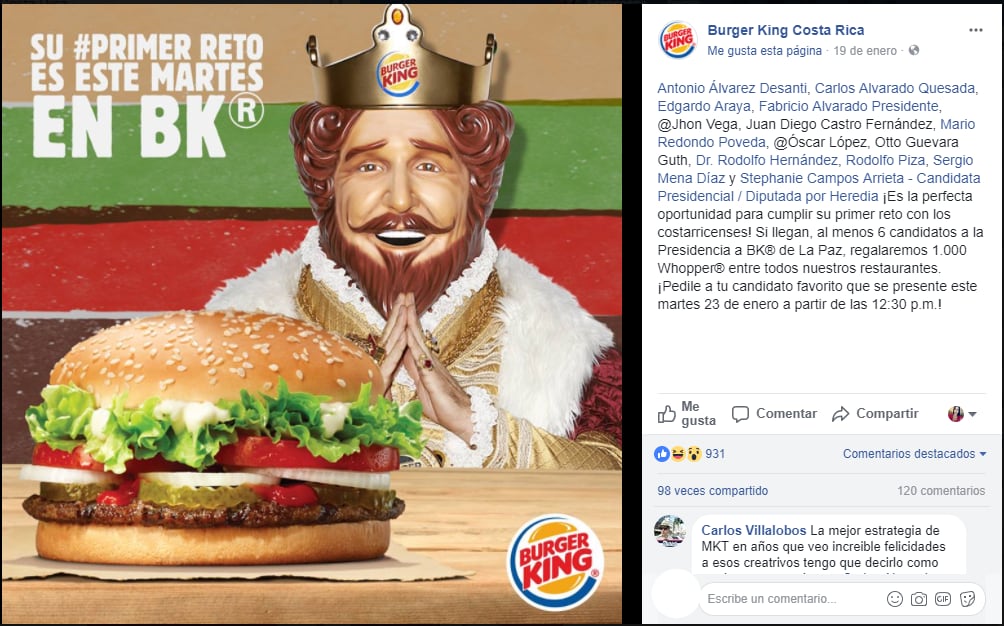1004x626 pixels.
Task: Attach a photo with the camera icon
Action: [x=919, y=598]
